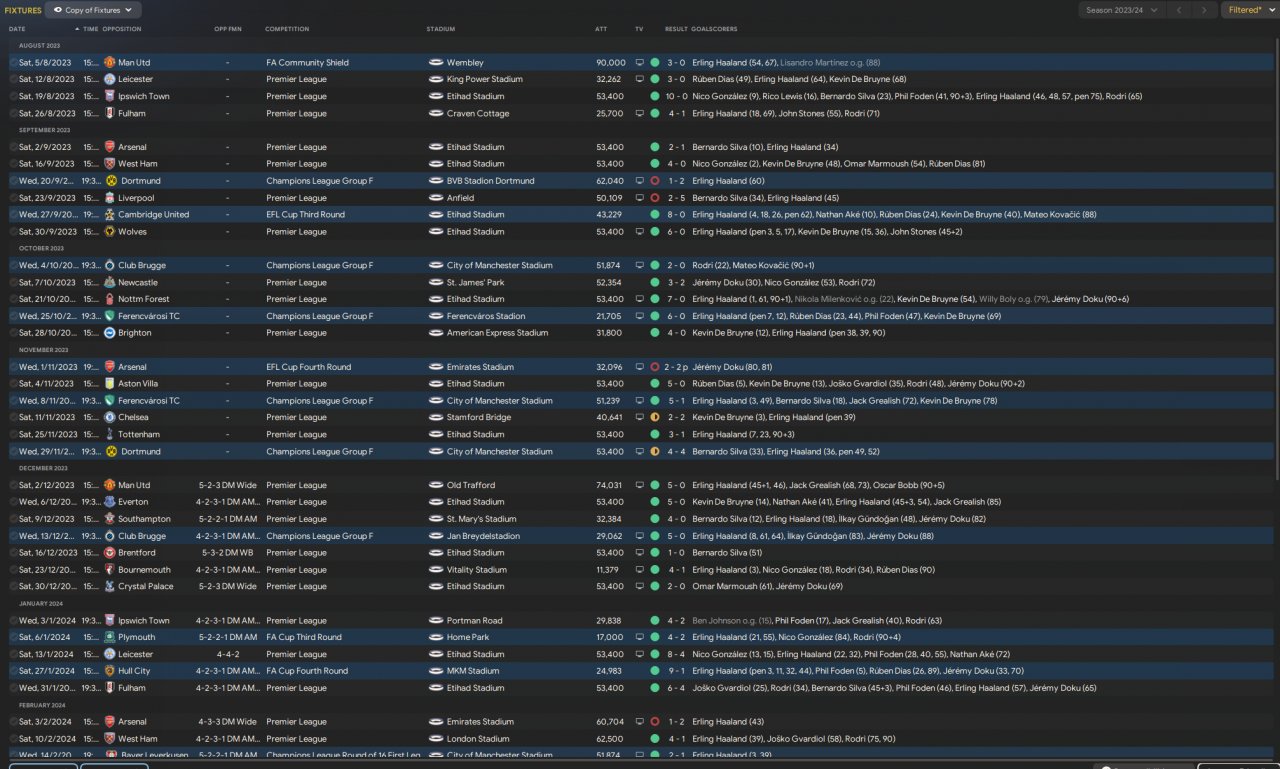
Task: Open the Craven Cottage stadium link
Action: [x=478, y=114]
